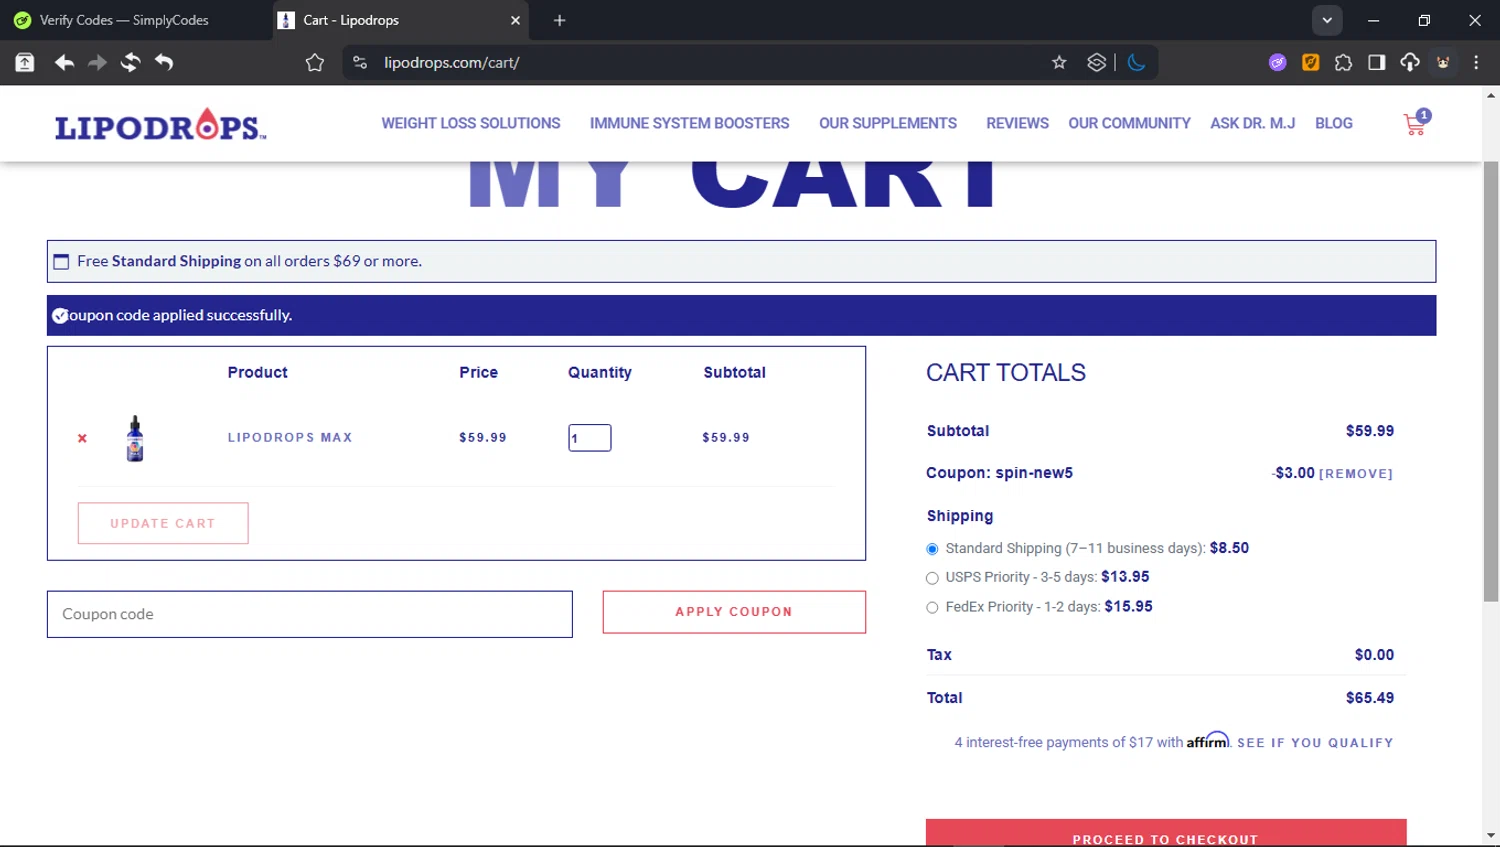Focus the Coupon code input field
Viewport: 1500px width, 847px height.
click(x=310, y=614)
